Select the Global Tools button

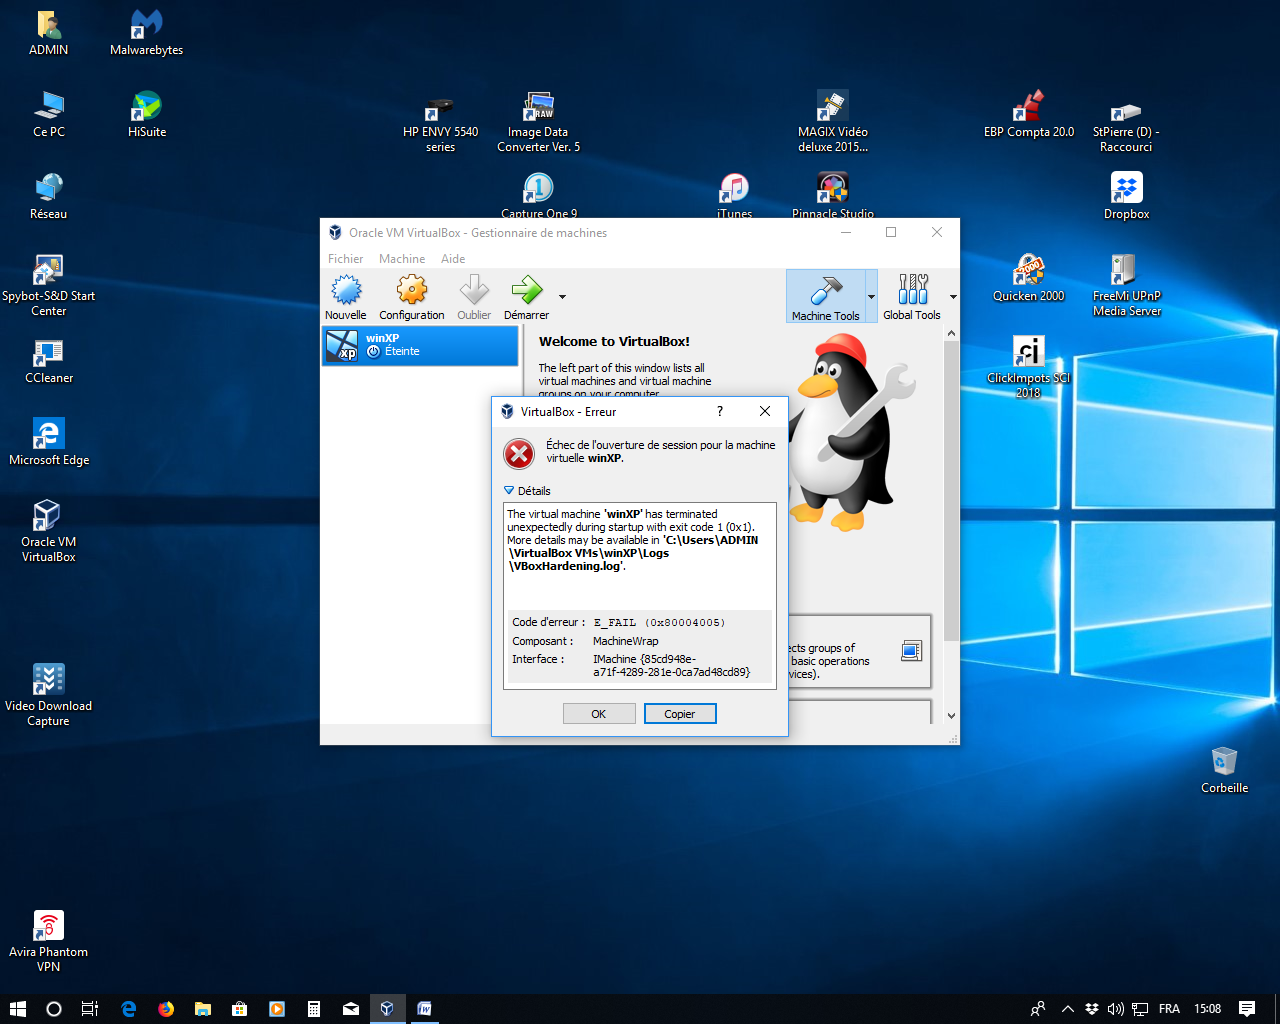911,297
